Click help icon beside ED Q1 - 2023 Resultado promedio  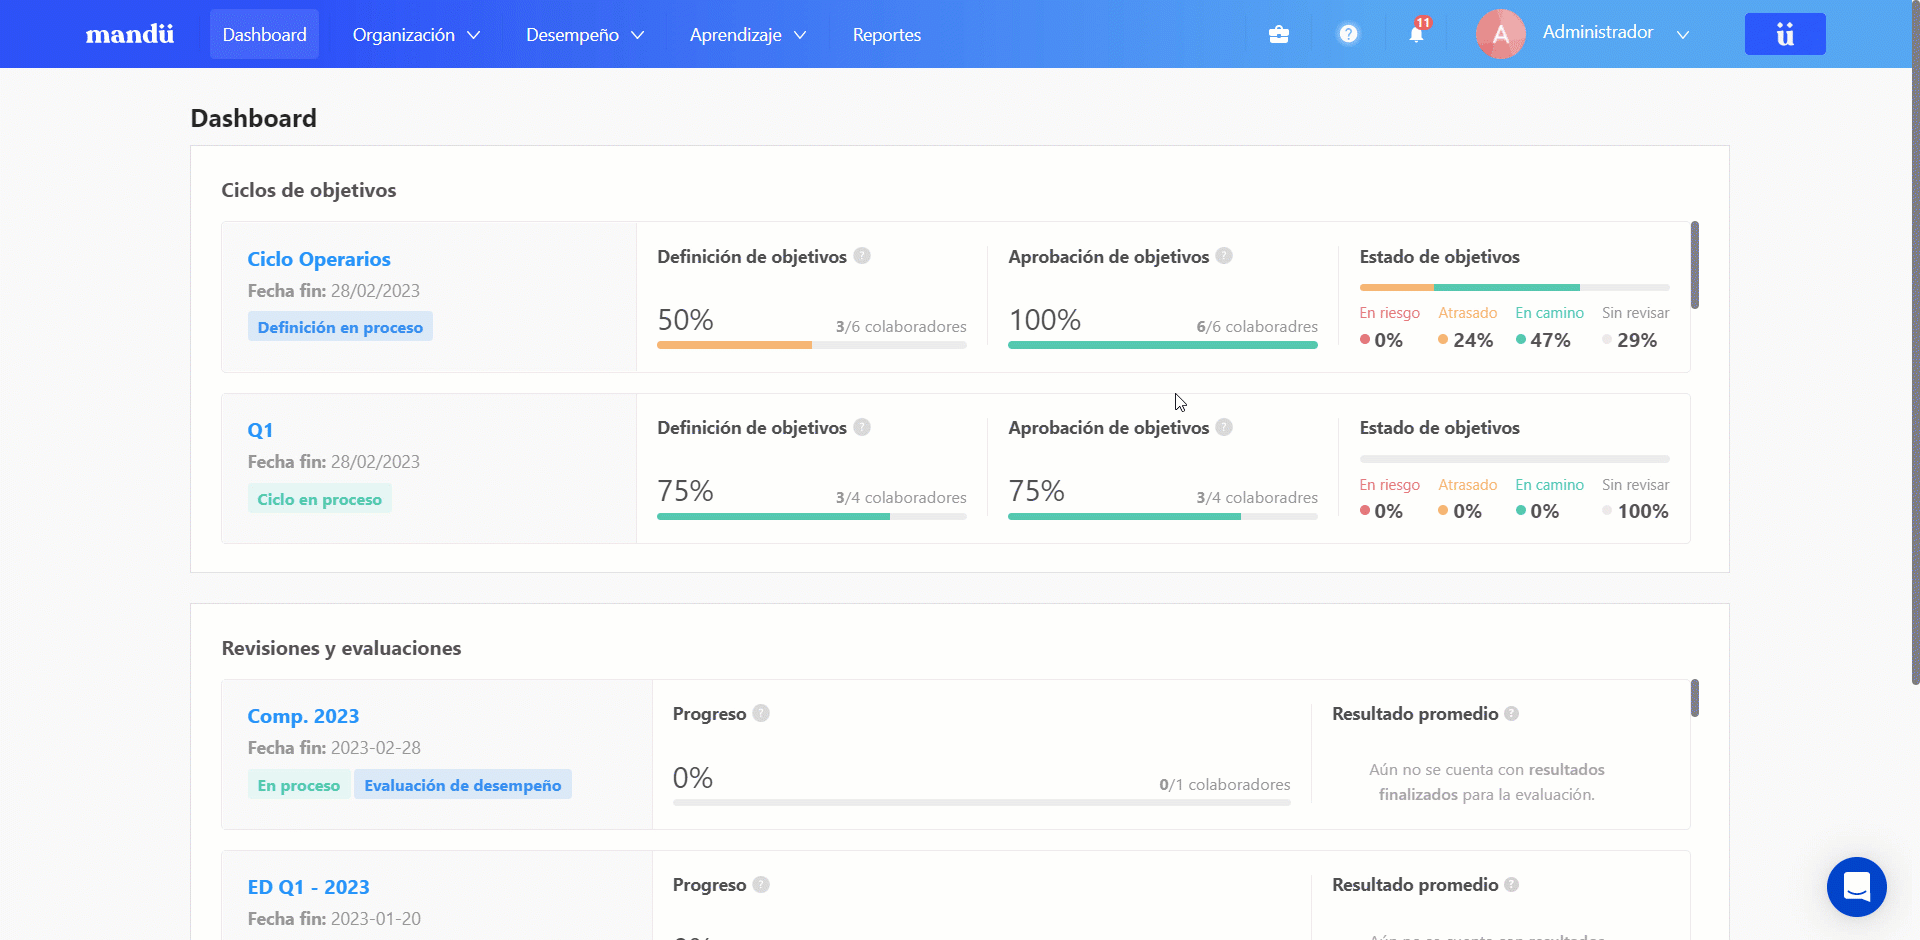(x=1511, y=884)
